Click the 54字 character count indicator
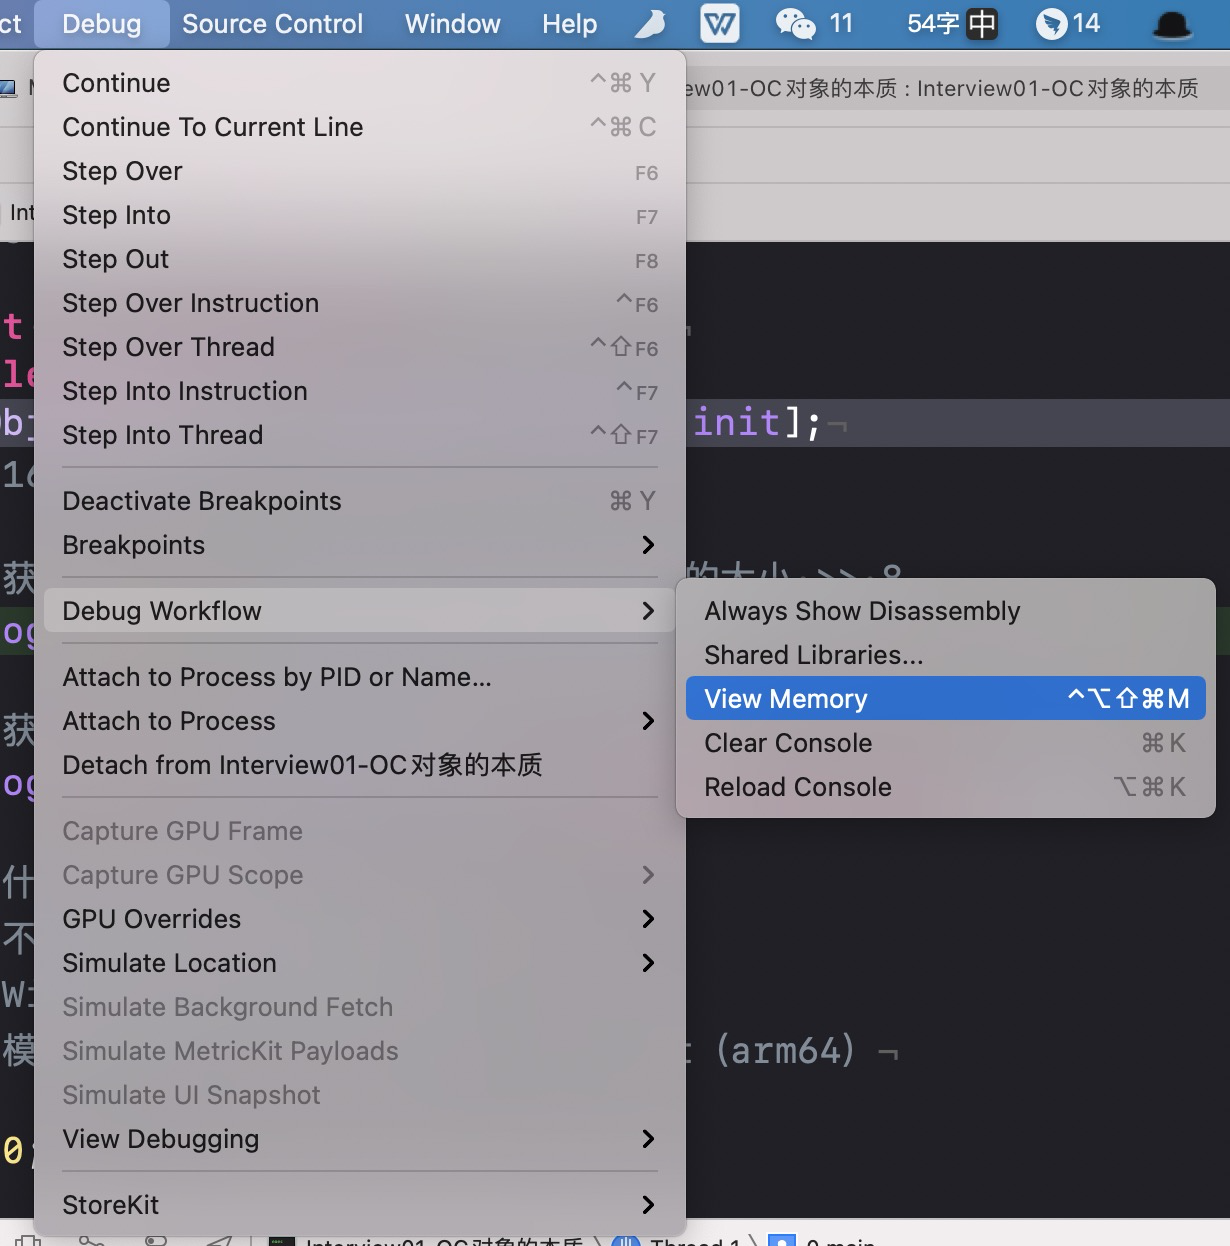The width and height of the screenshot is (1230, 1246). [x=933, y=24]
